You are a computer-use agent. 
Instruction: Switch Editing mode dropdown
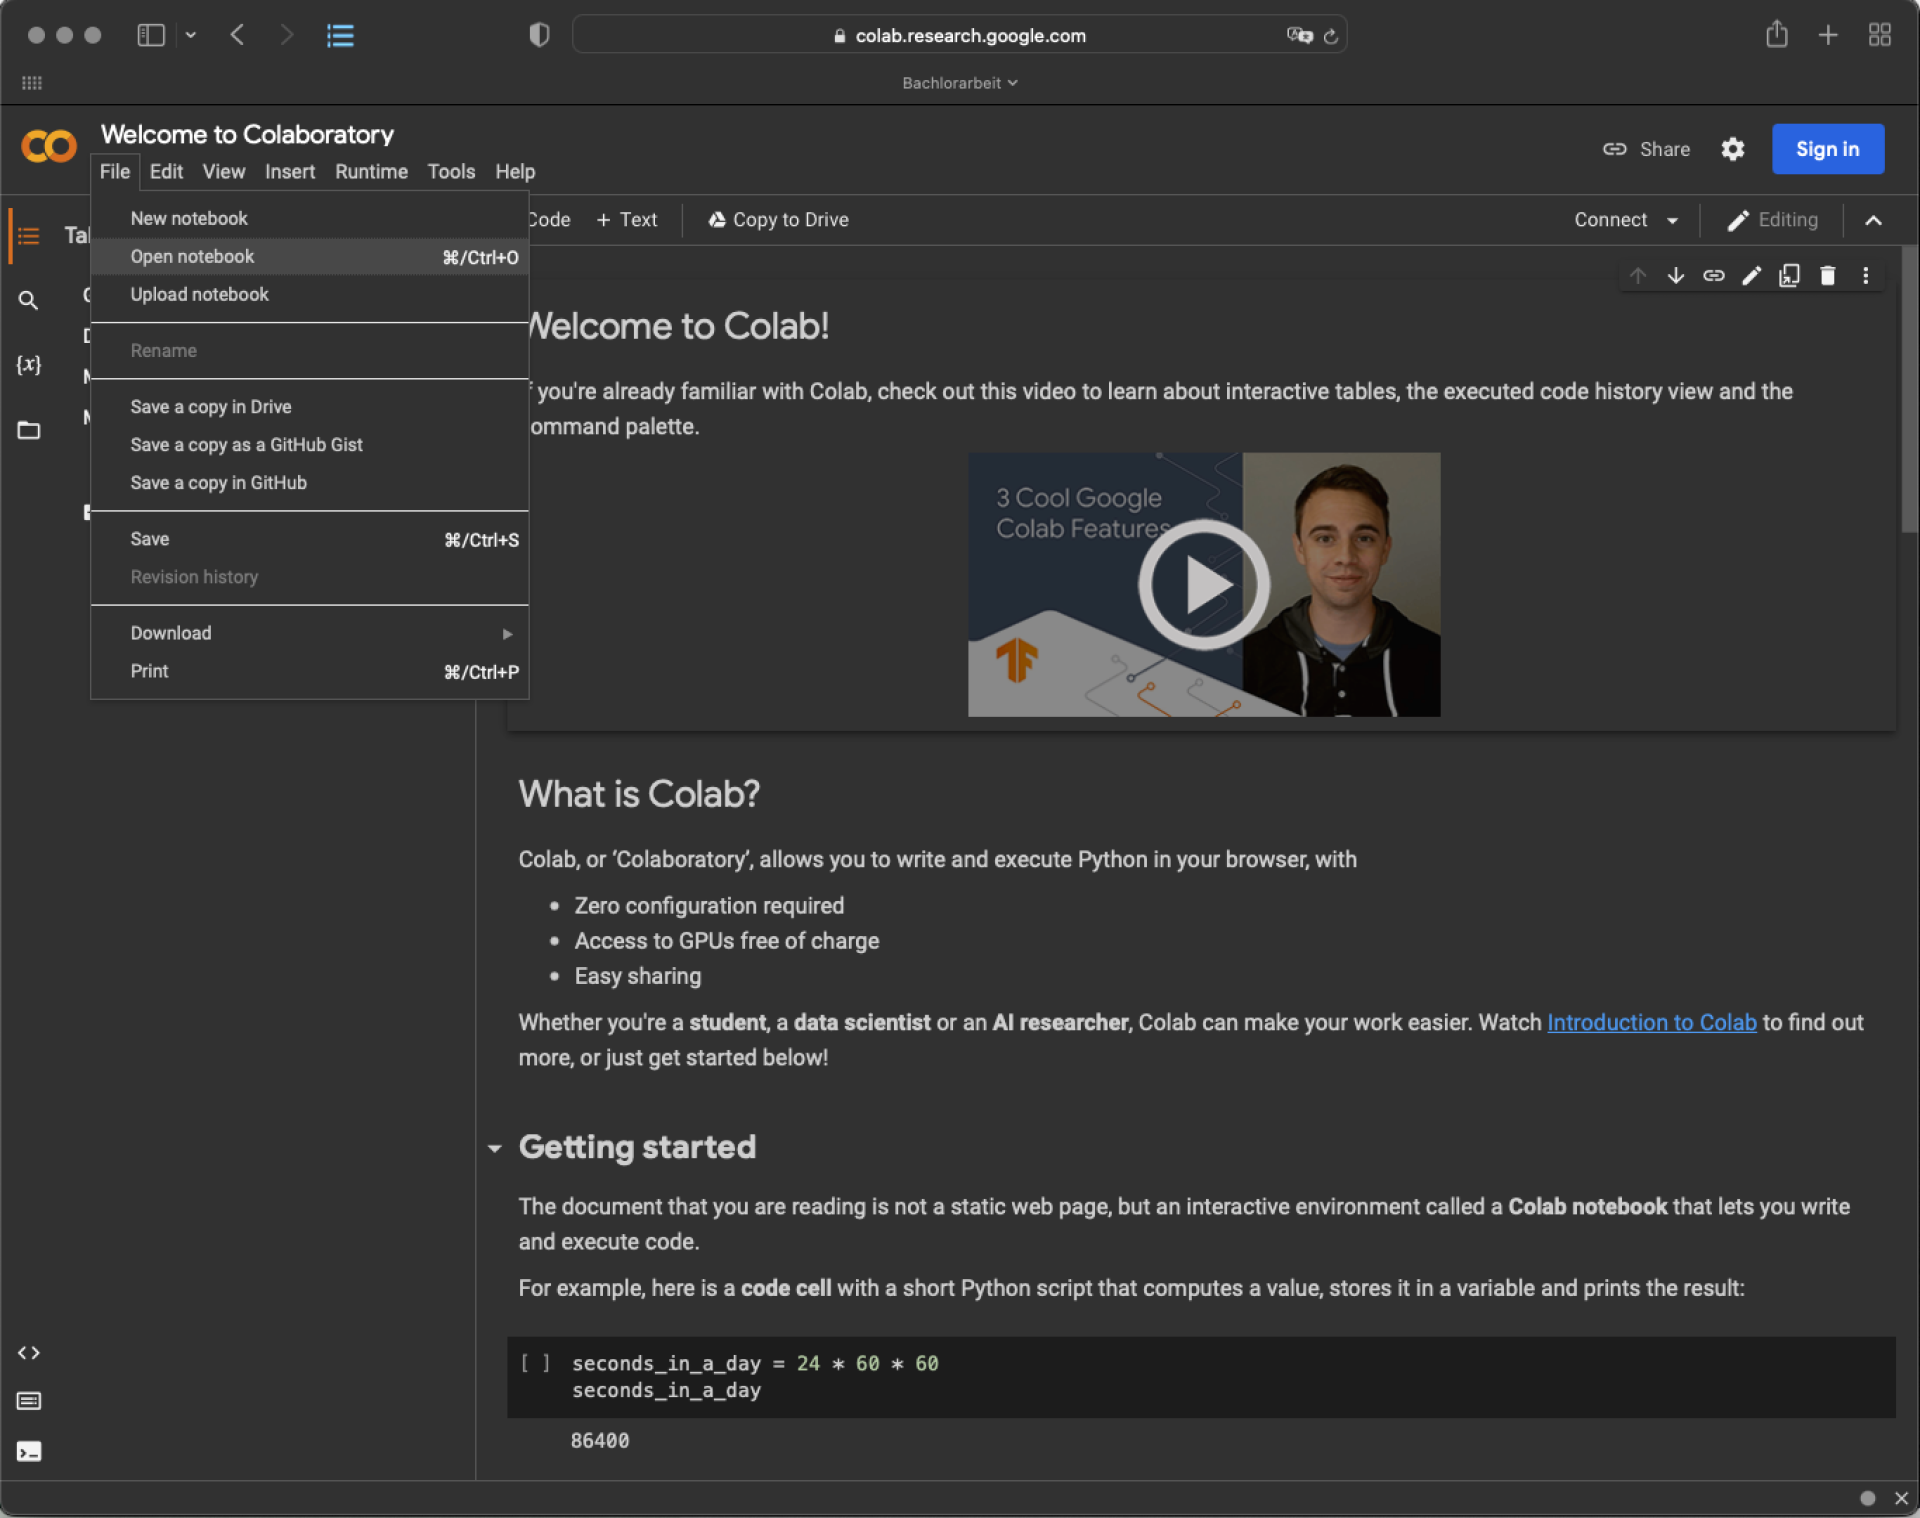click(x=1773, y=220)
